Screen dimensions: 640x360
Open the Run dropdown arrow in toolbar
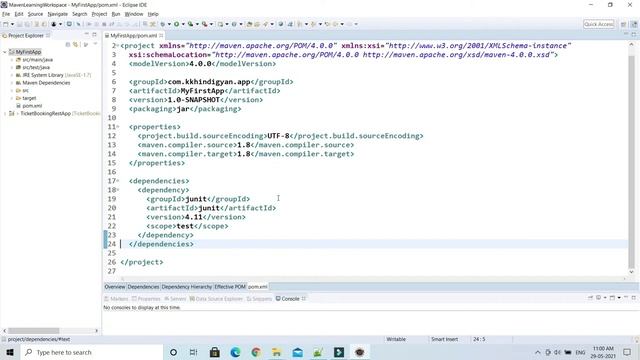[x=183, y=24]
